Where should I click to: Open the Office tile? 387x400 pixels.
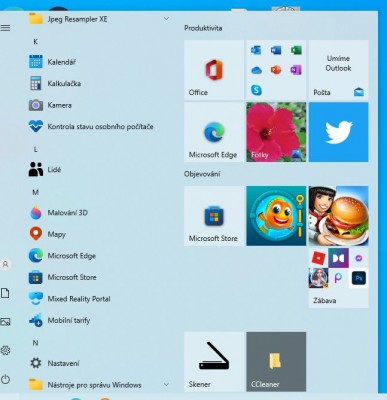(x=214, y=70)
